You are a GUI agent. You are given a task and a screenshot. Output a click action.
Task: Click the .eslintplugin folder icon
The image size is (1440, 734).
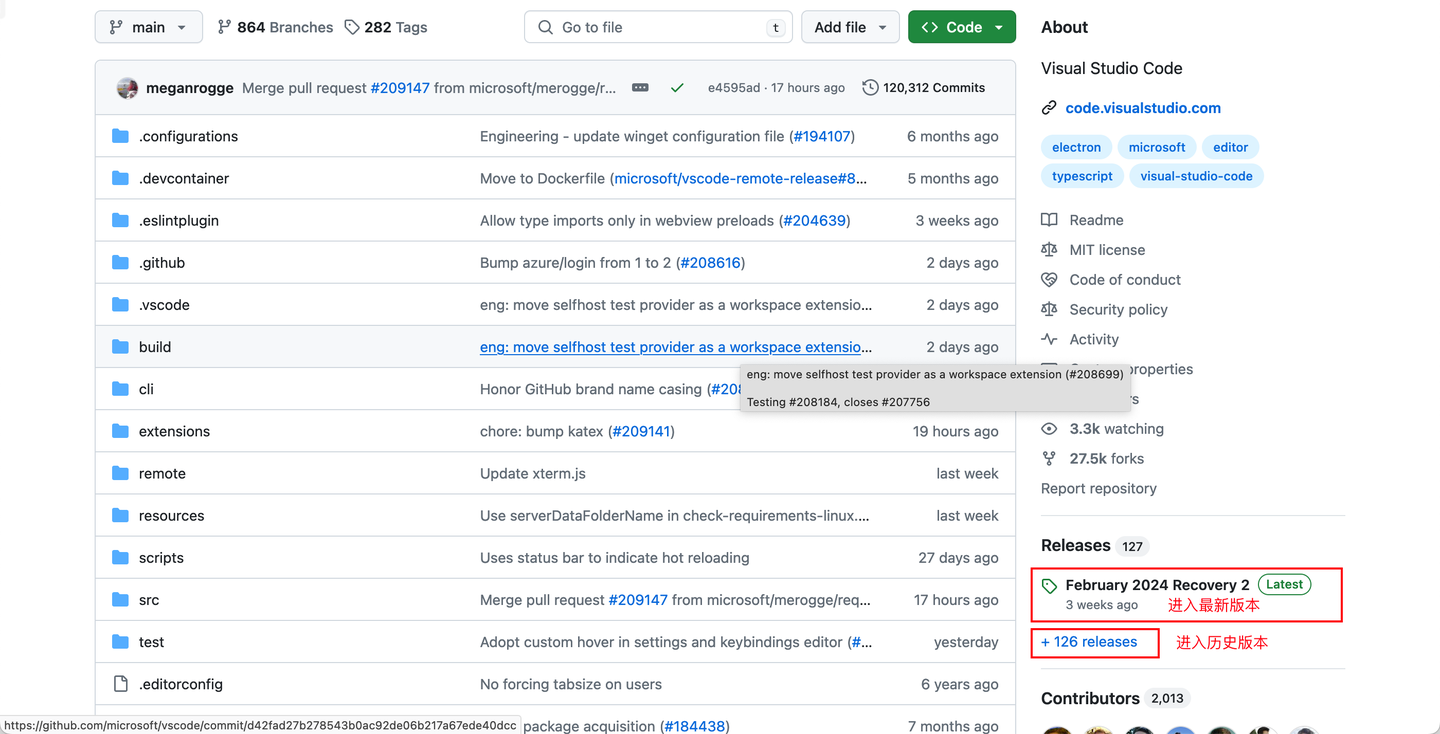[120, 220]
